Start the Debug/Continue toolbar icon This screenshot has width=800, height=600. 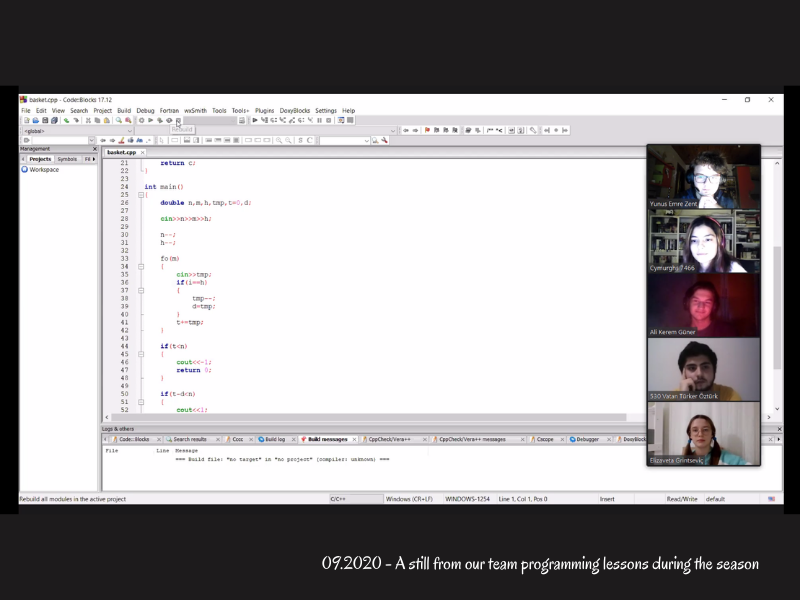[255, 120]
